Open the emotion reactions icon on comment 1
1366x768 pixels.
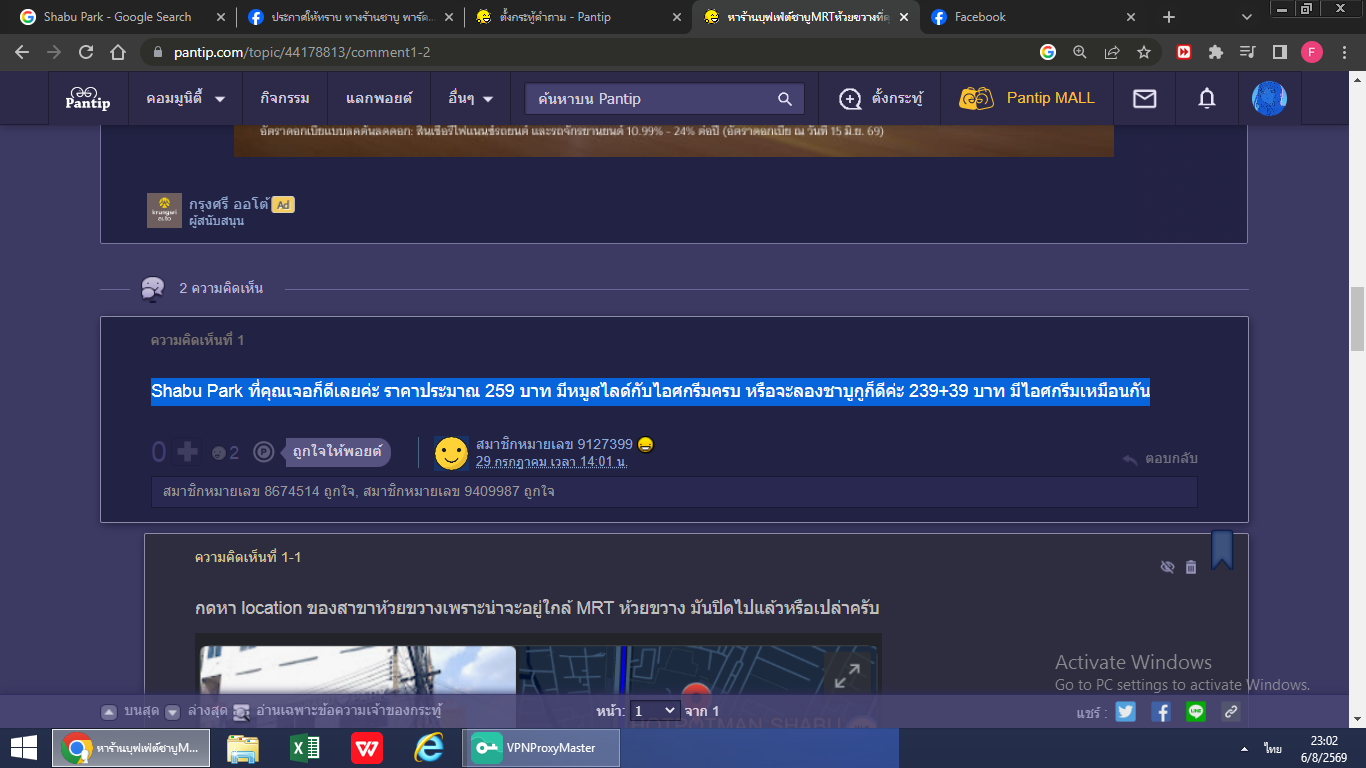[219, 453]
